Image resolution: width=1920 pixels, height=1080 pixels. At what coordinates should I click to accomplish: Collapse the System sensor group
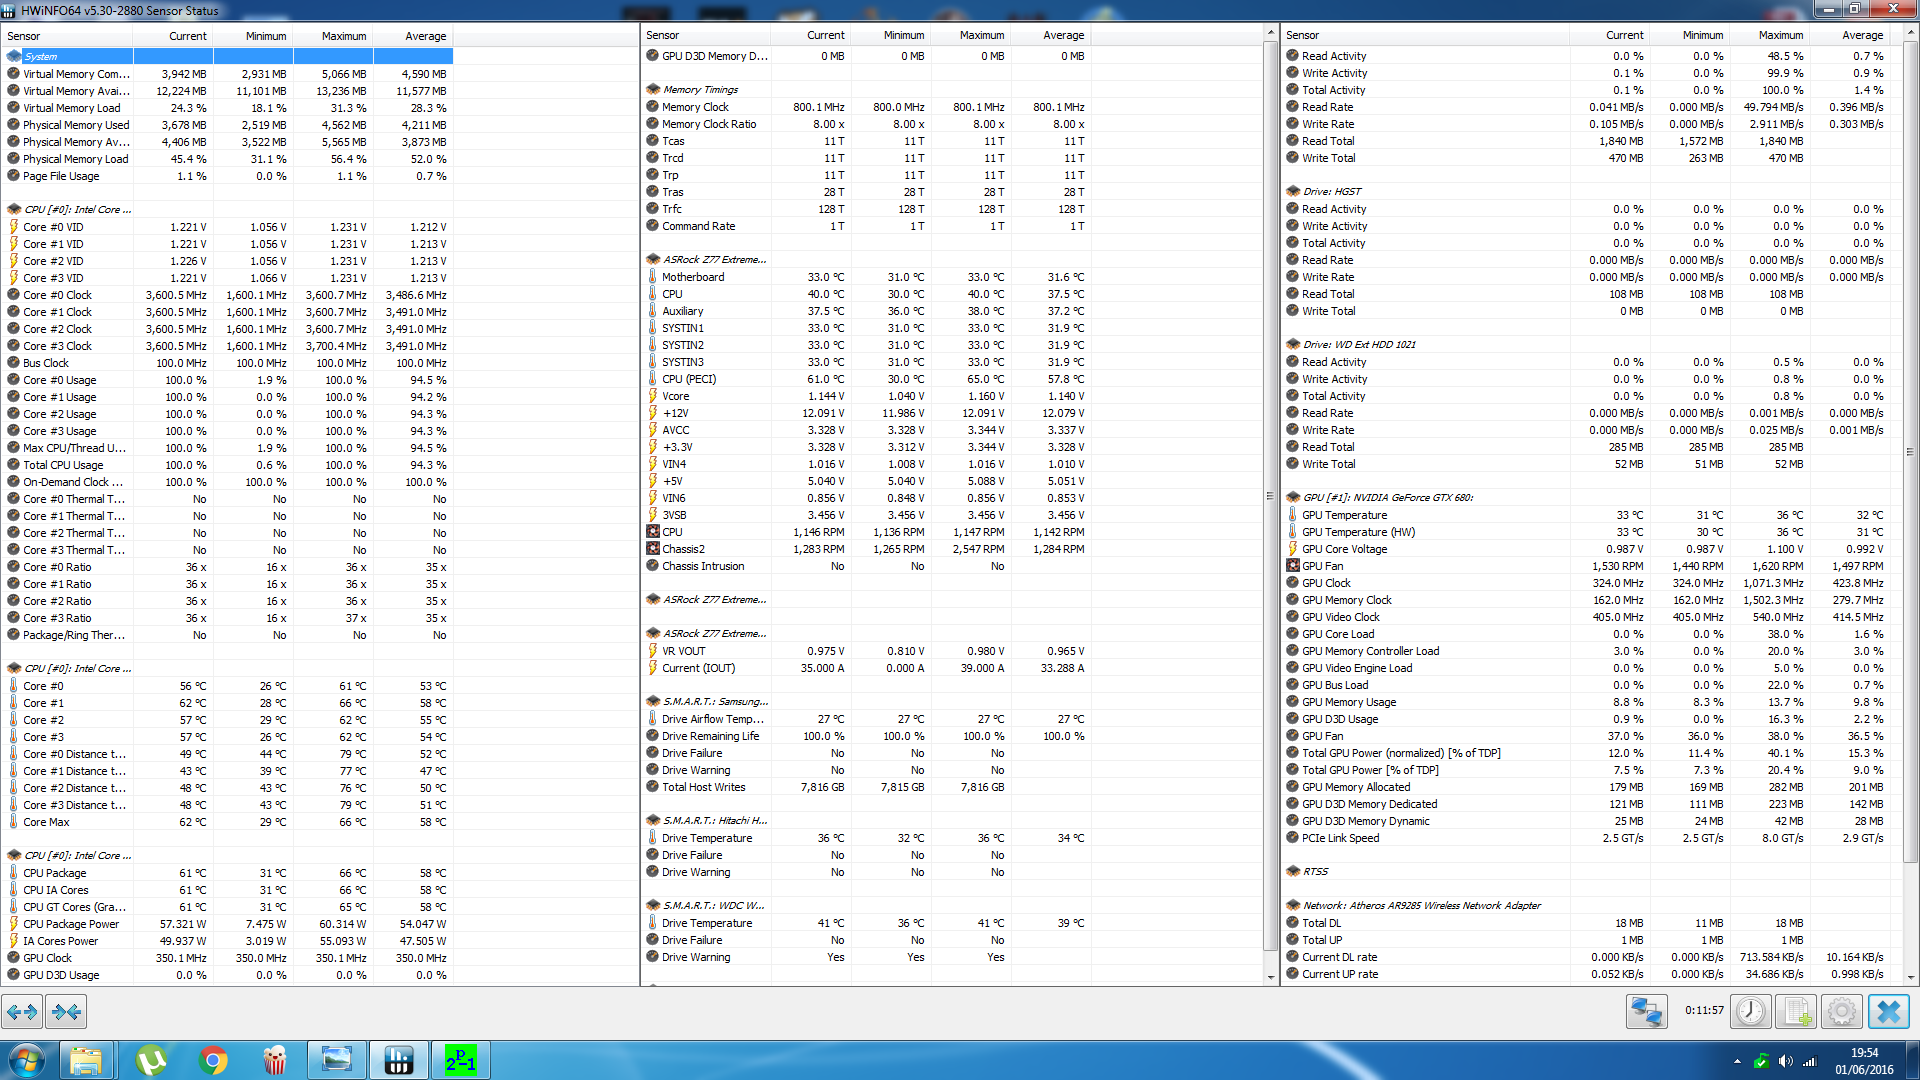[x=40, y=56]
